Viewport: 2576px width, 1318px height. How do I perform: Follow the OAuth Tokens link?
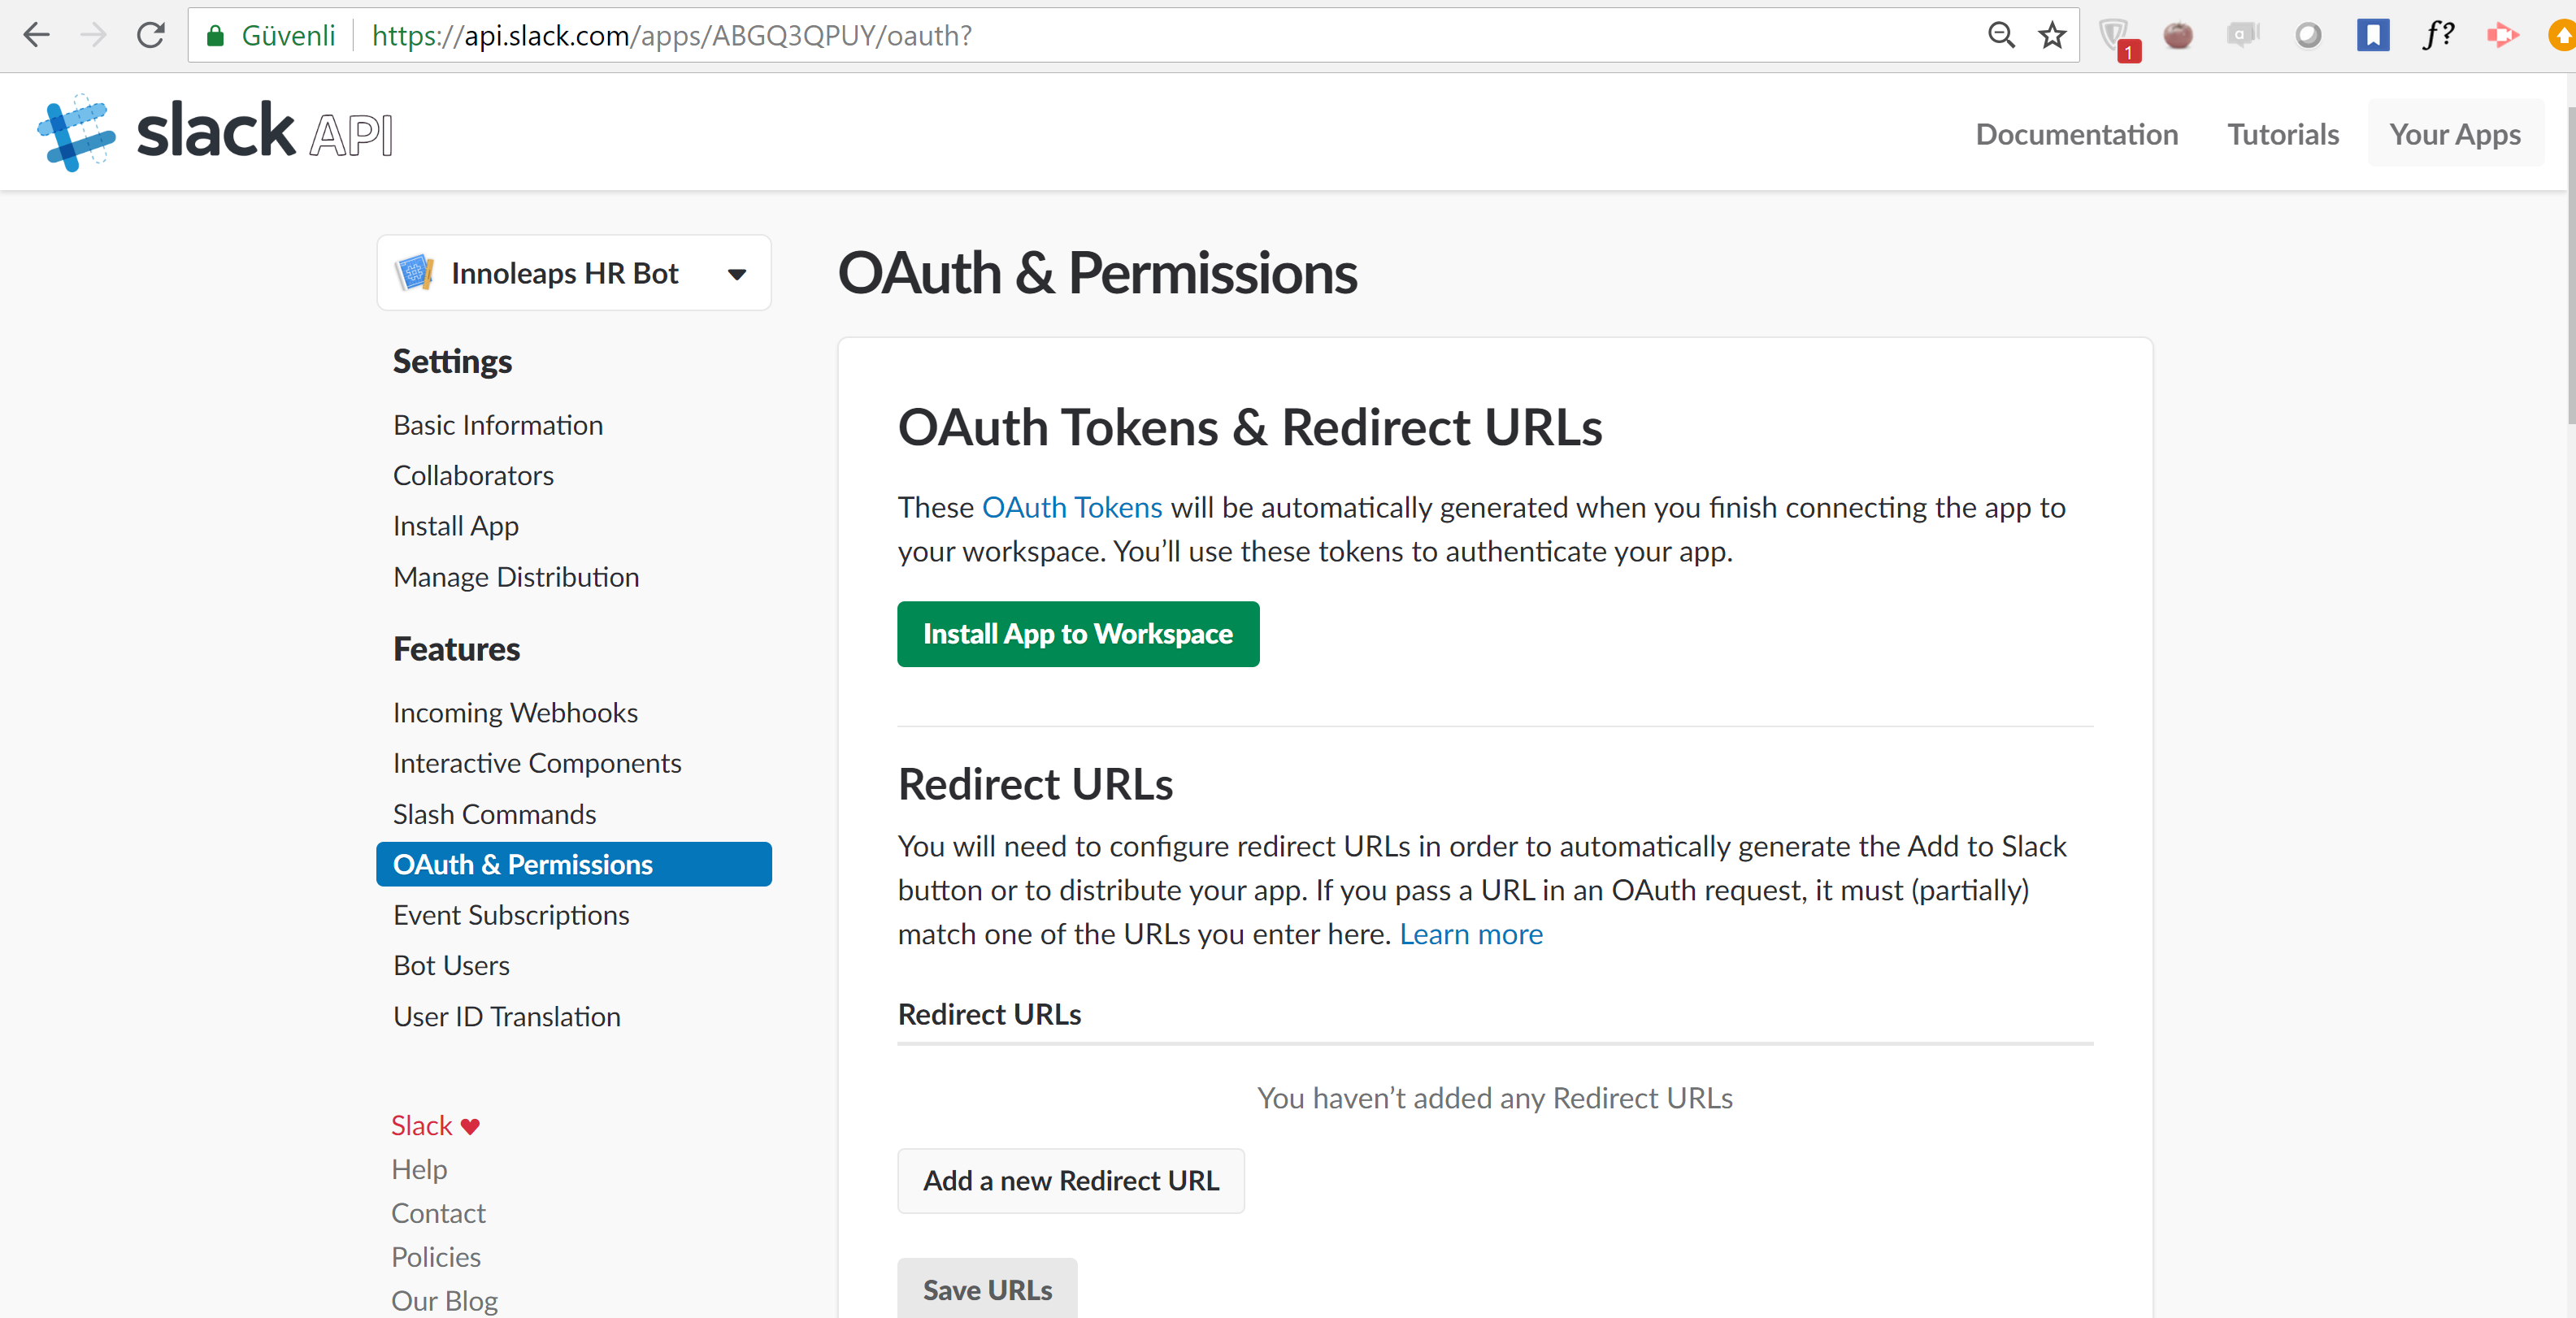pyautogui.click(x=1072, y=508)
